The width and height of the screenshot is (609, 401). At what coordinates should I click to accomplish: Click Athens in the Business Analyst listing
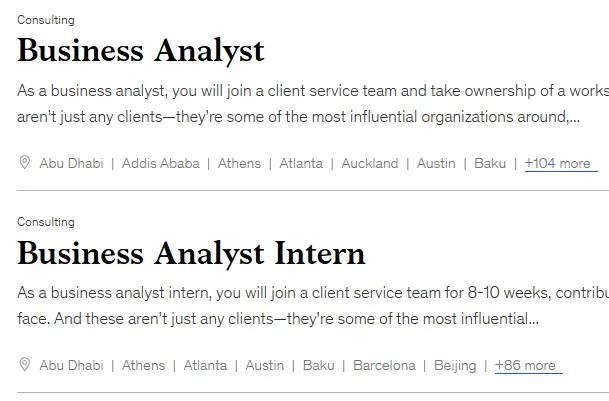239,164
